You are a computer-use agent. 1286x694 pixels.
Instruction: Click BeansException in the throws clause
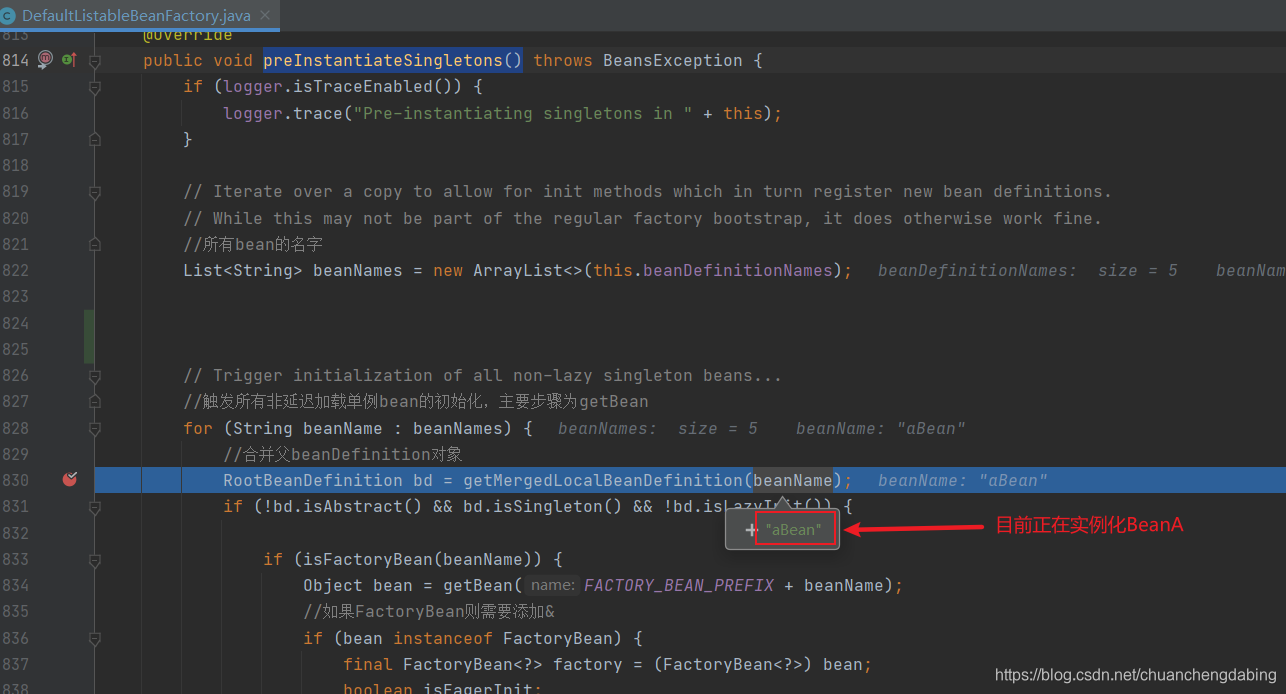(673, 60)
